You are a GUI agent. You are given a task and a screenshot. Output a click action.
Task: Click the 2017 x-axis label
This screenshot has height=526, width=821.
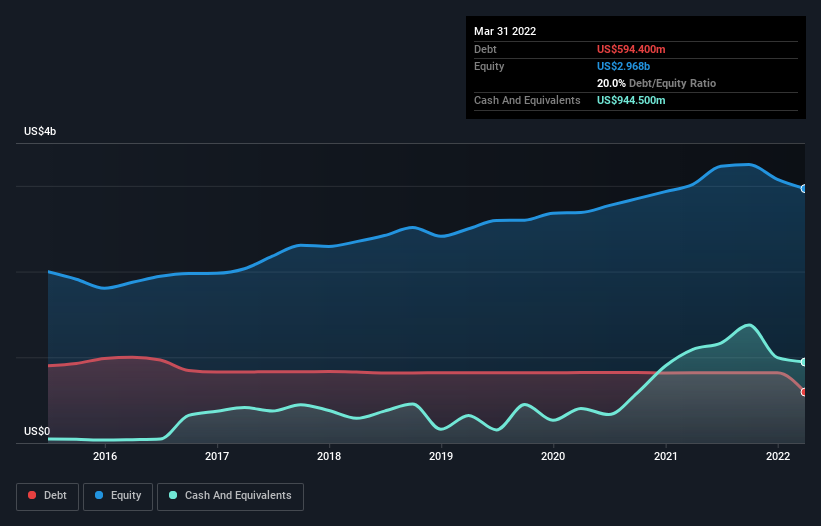(217, 456)
